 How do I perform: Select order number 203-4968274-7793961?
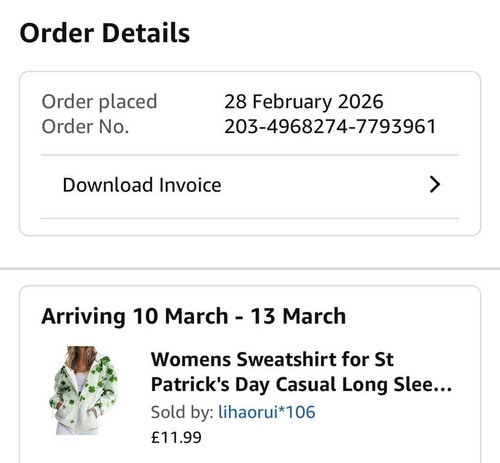click(330, 127)
